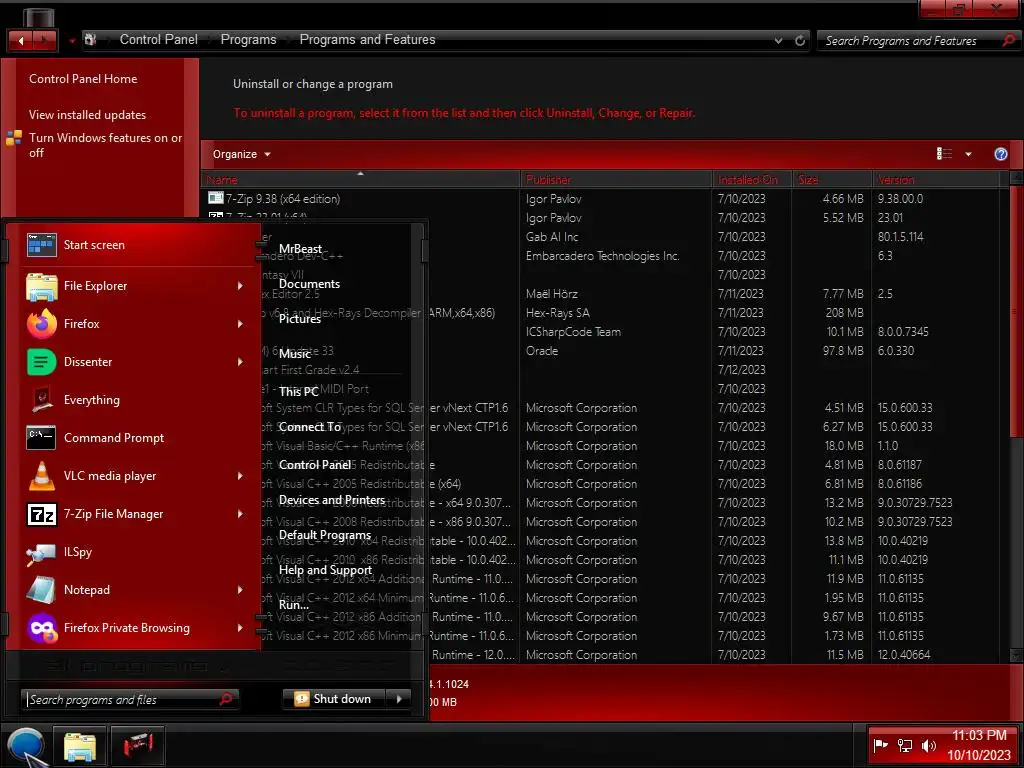
Task: Select Devices and Printers in Start menu
Action: pos(332,500)
